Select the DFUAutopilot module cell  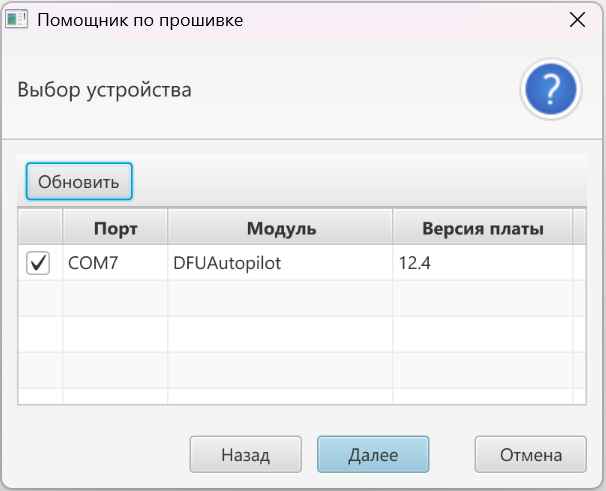(x=281, y=263)
